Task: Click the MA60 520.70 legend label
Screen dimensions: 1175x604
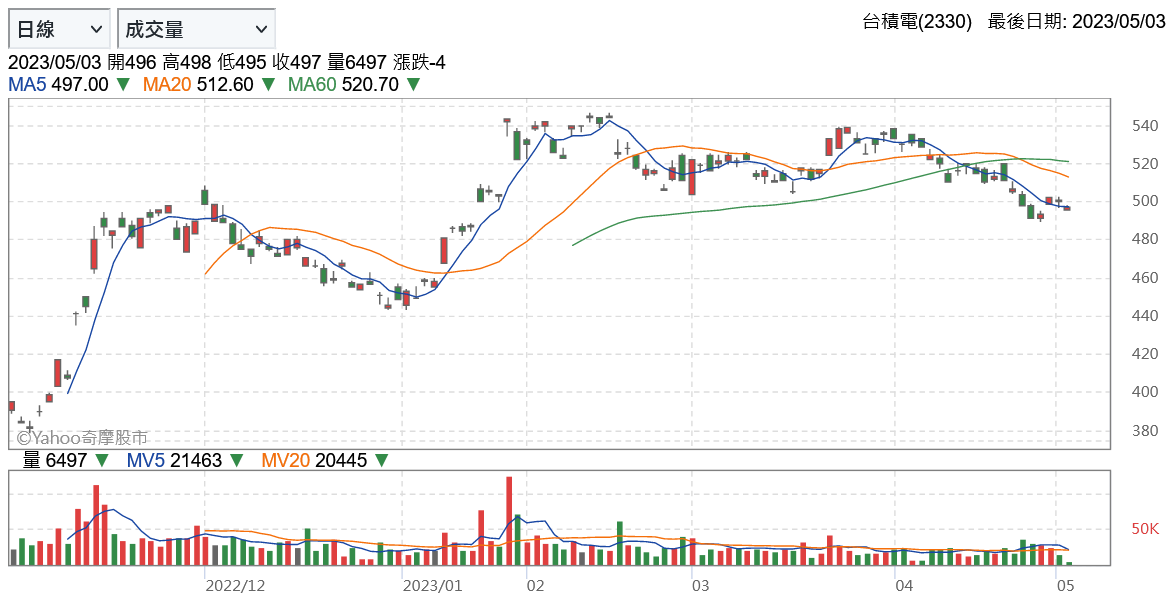Action: pyautogui.click(x=343, y=84)
